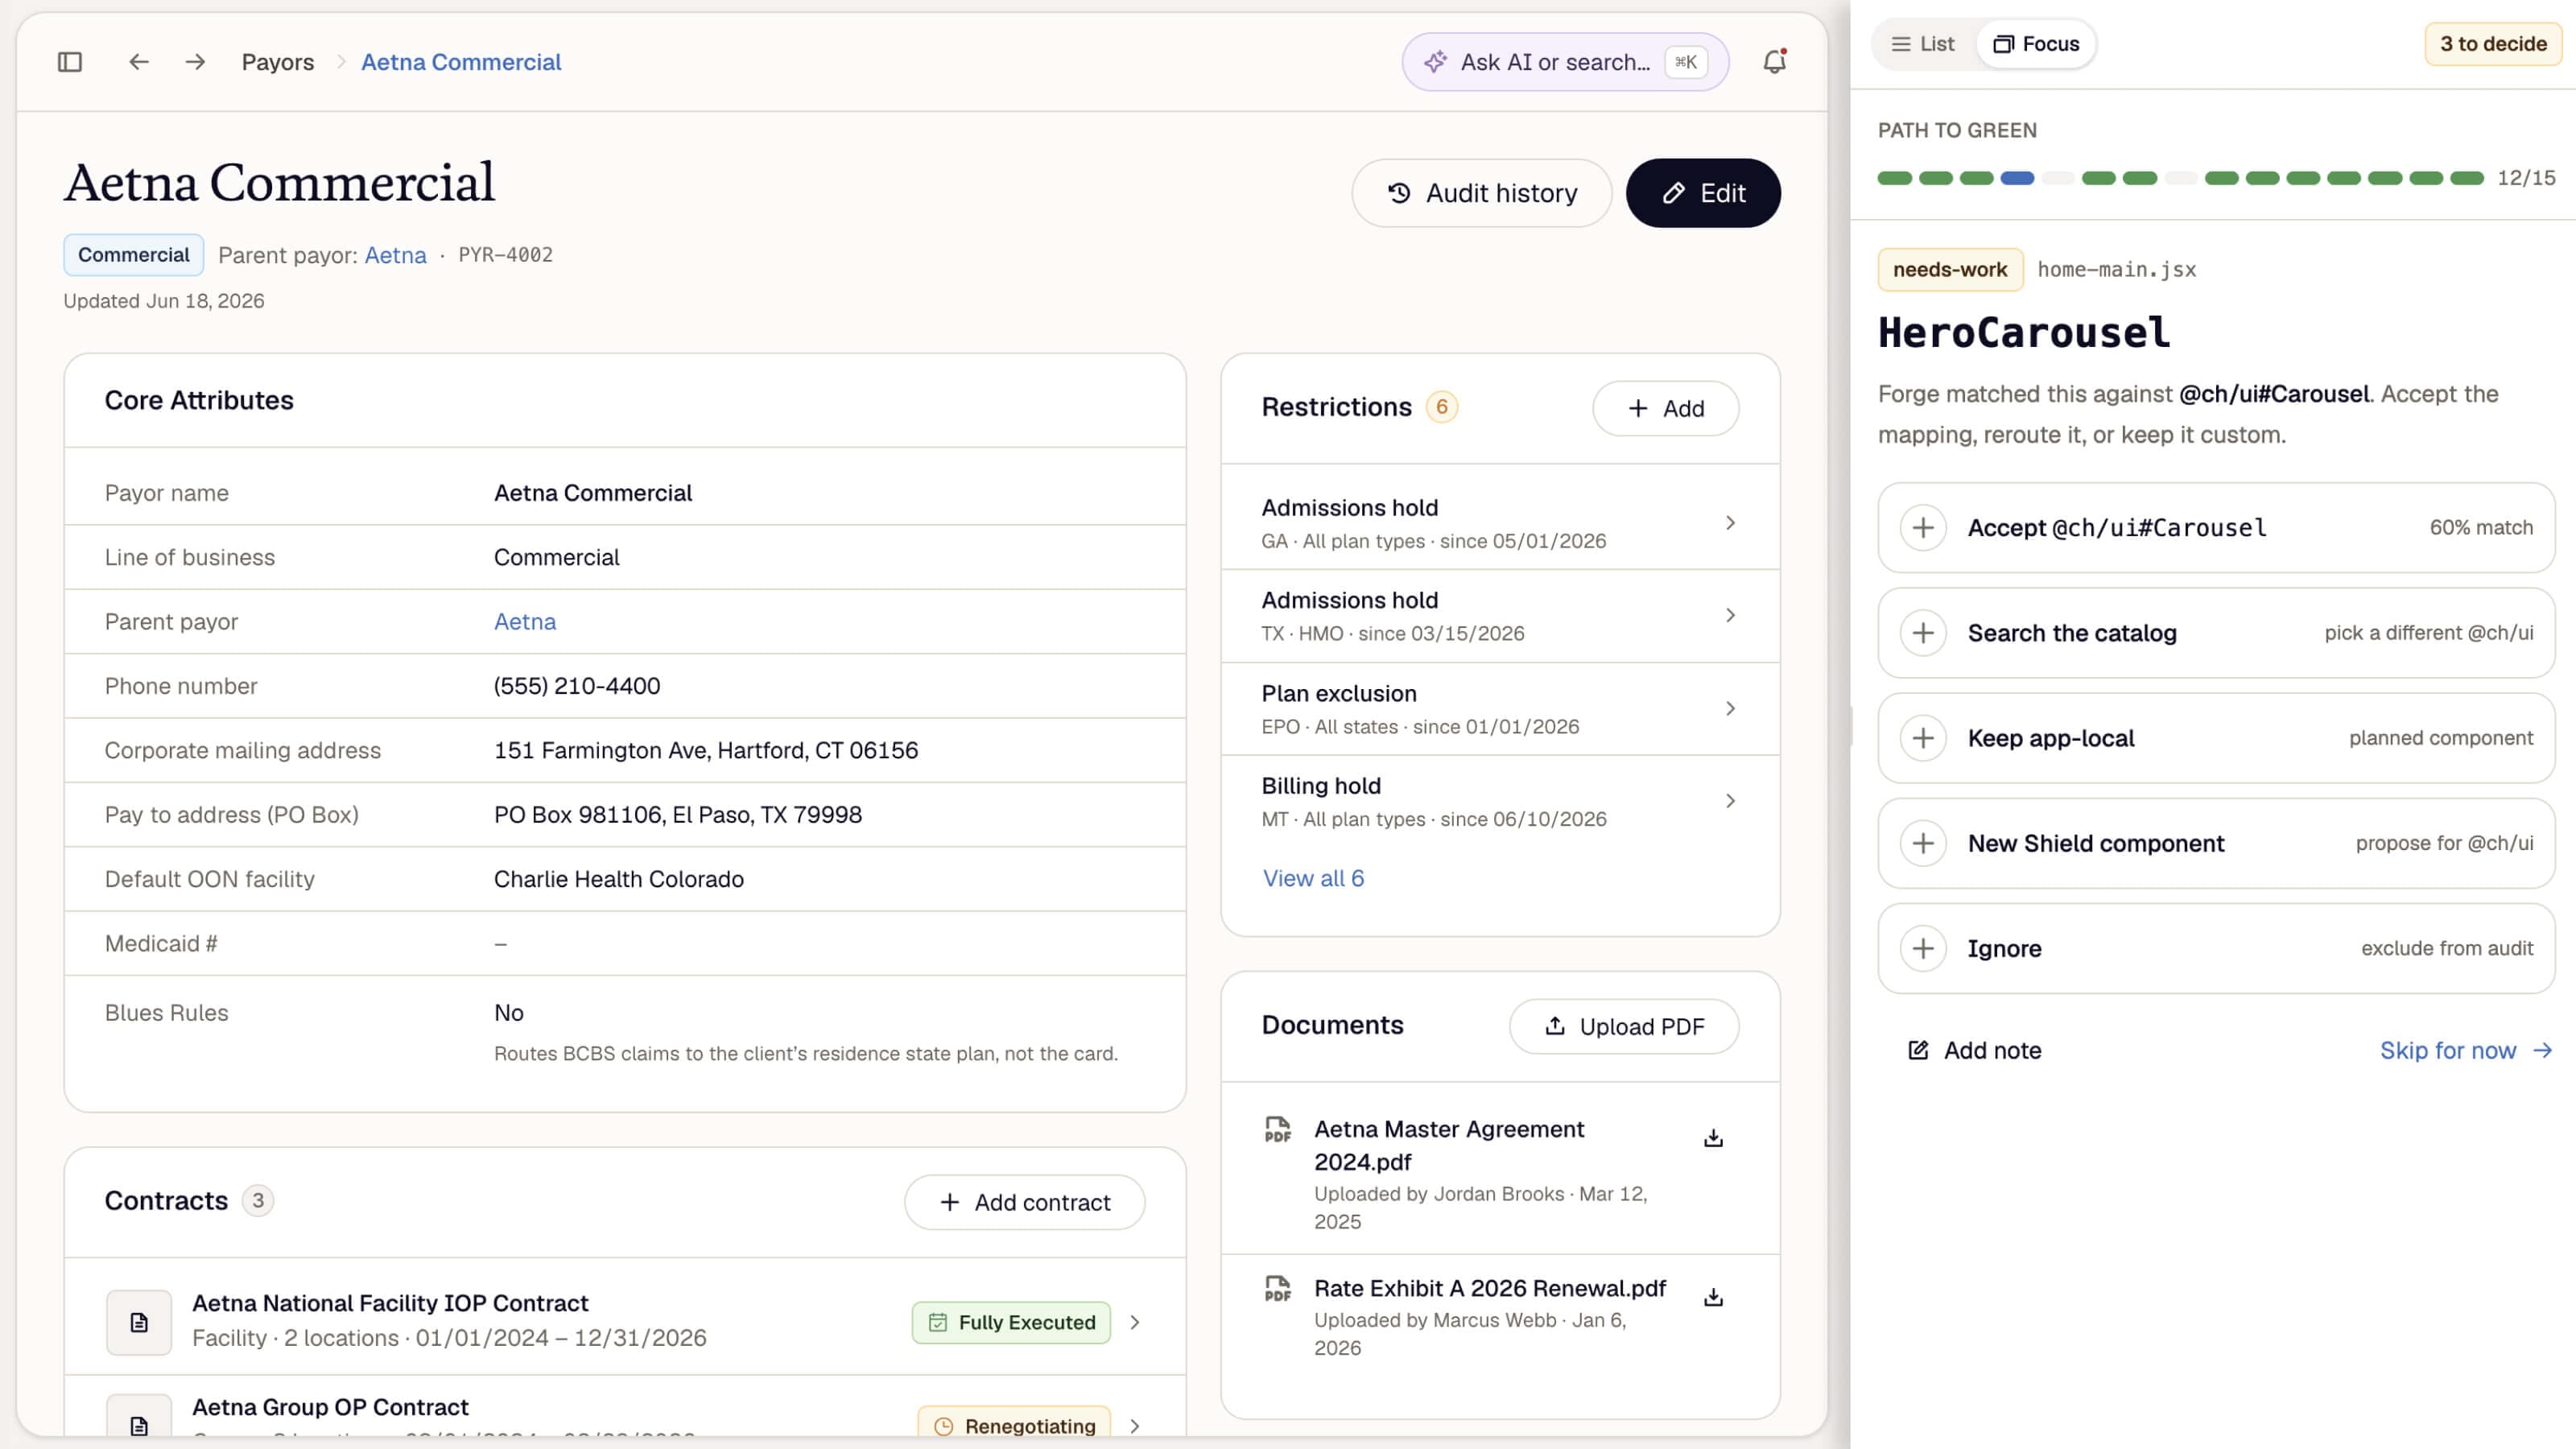Download Aetna Master Agreement 2024.pdf
Image resolution: width=2576 pixels, height=1449 pixels.
1713,1138
